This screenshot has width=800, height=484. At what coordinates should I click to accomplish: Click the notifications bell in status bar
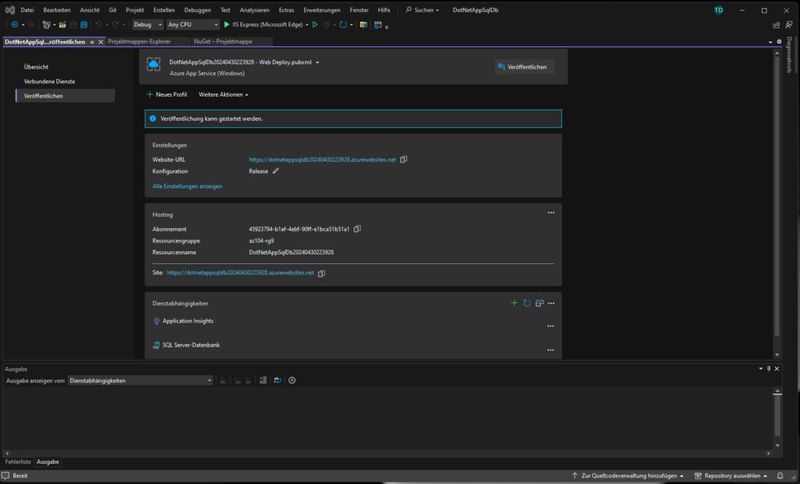tap(780, 476)
